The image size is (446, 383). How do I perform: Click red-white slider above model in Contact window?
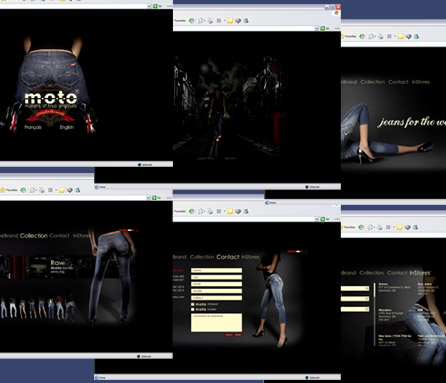pyautogui.click(x=295, y=252)
